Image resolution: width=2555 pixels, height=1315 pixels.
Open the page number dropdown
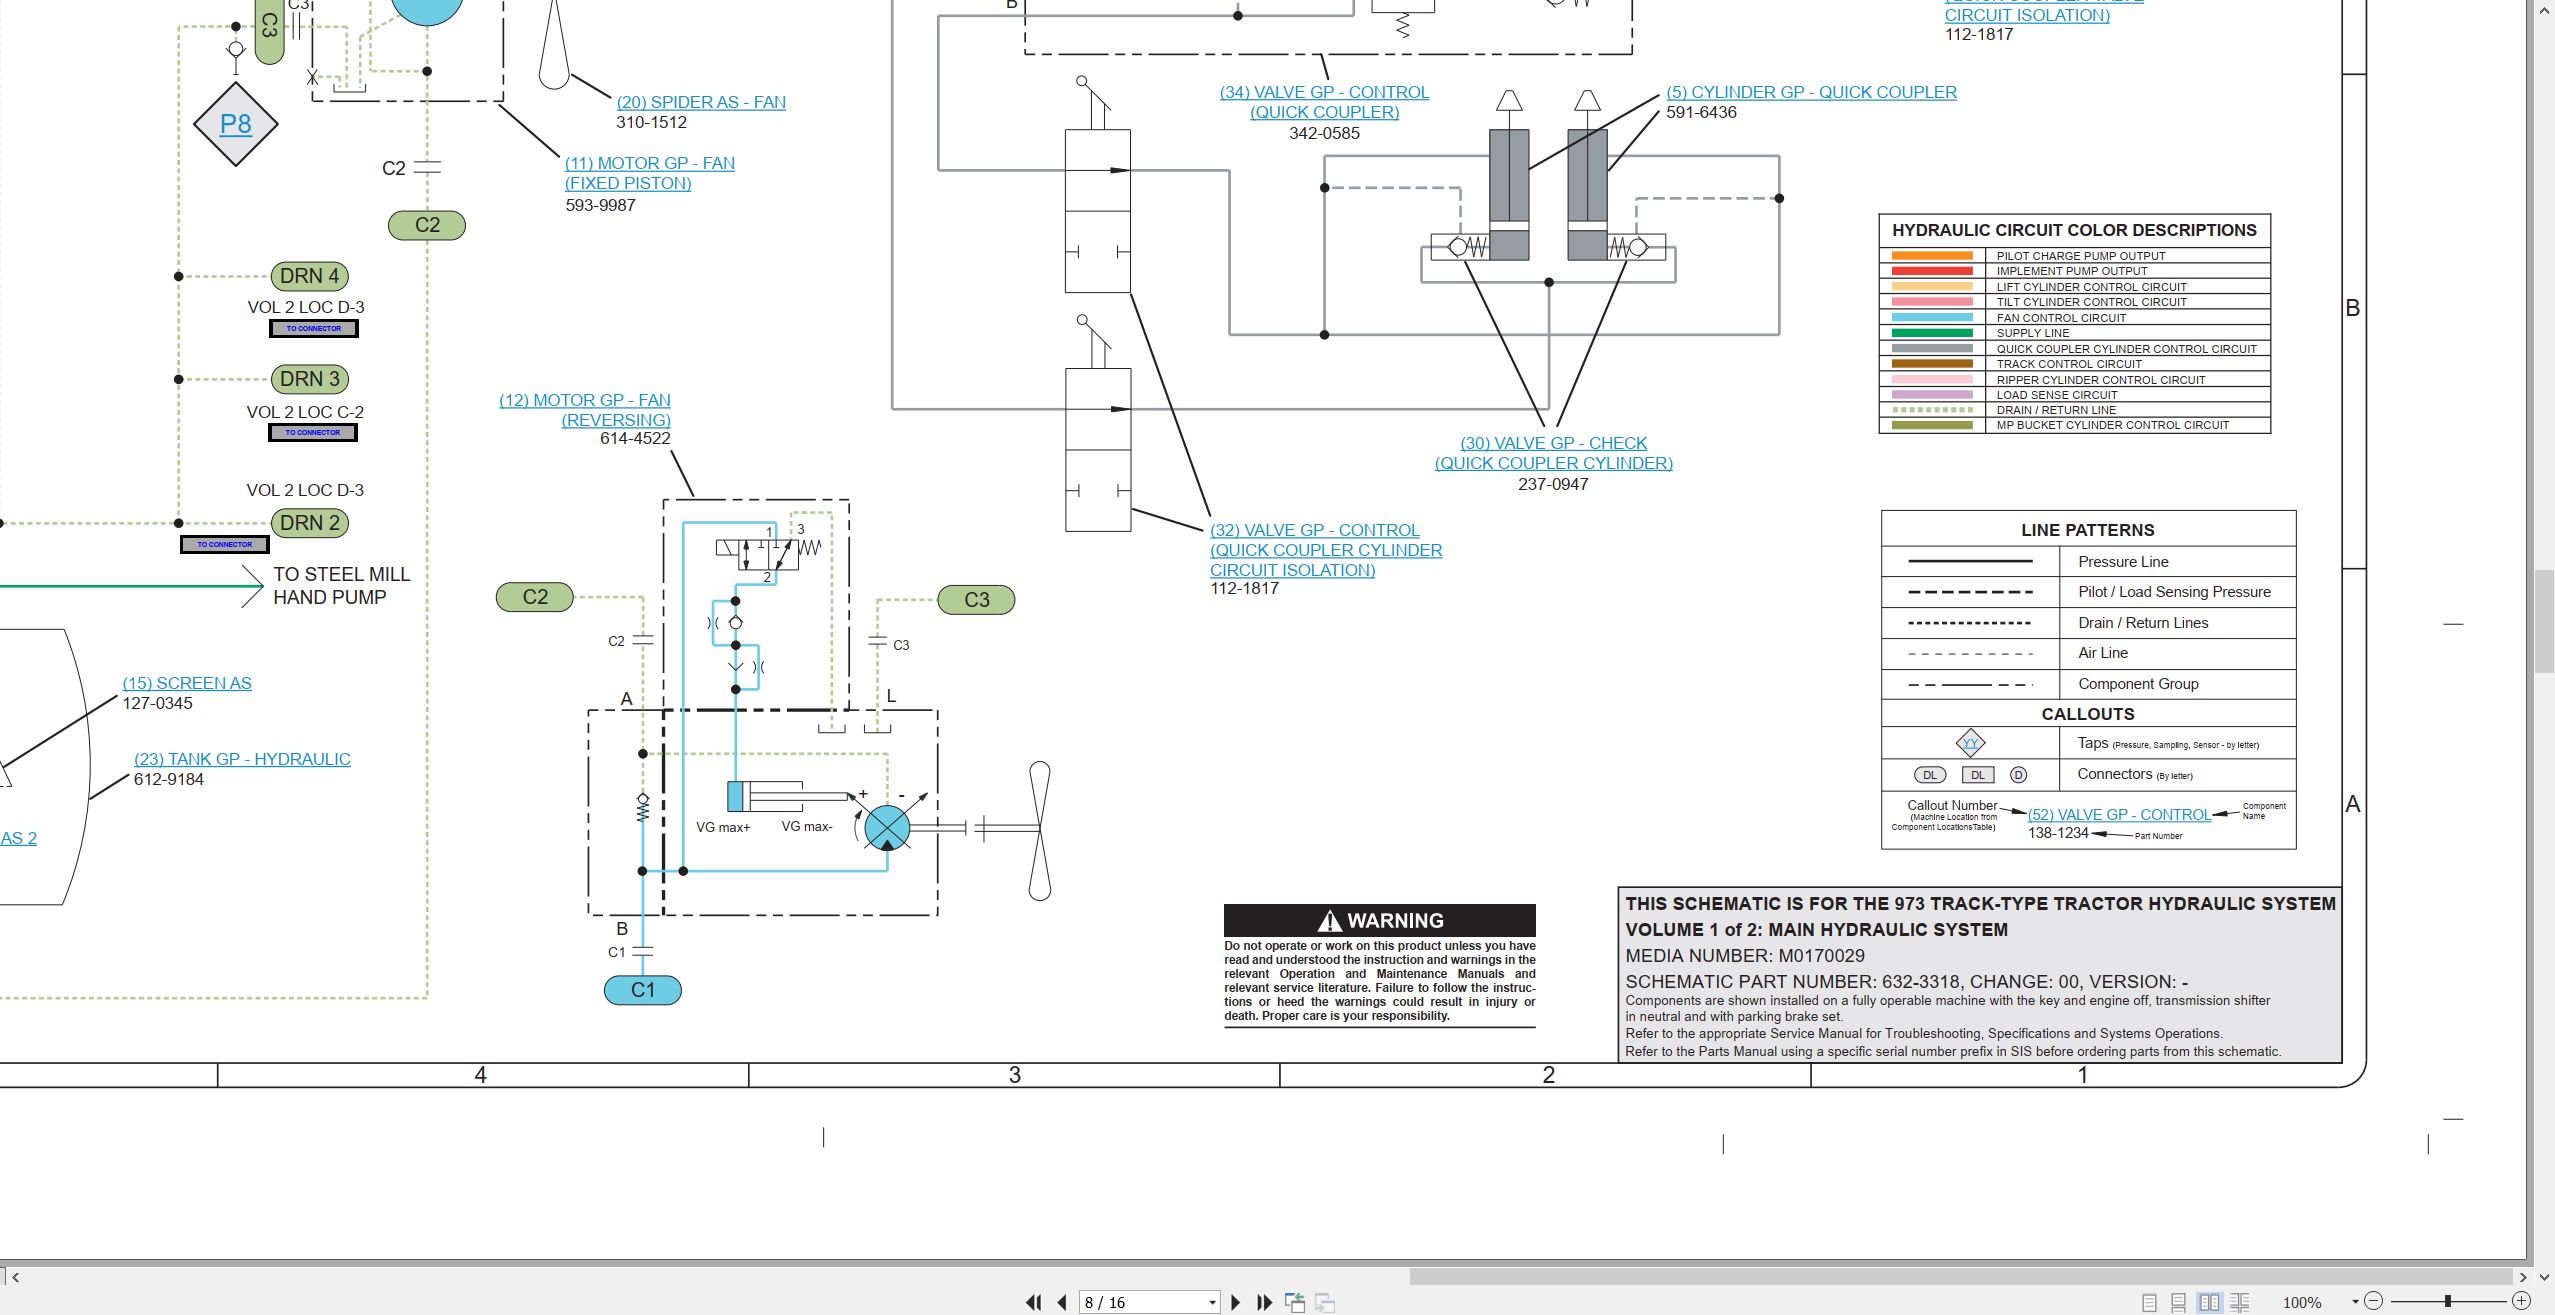[1212, 1302]
